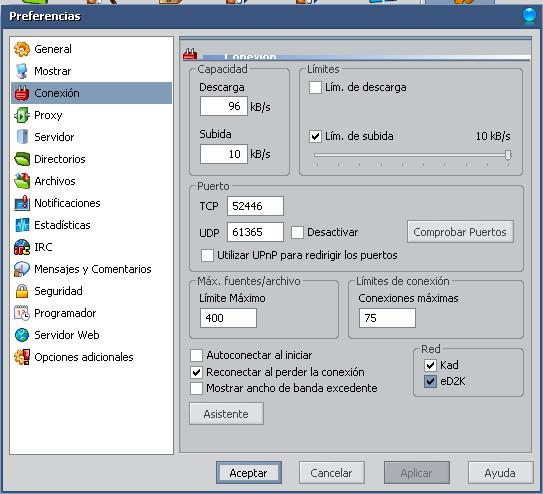Open the IRC icon entry
Viewport: 543px width, 494px height.
(x=22, y=247)
